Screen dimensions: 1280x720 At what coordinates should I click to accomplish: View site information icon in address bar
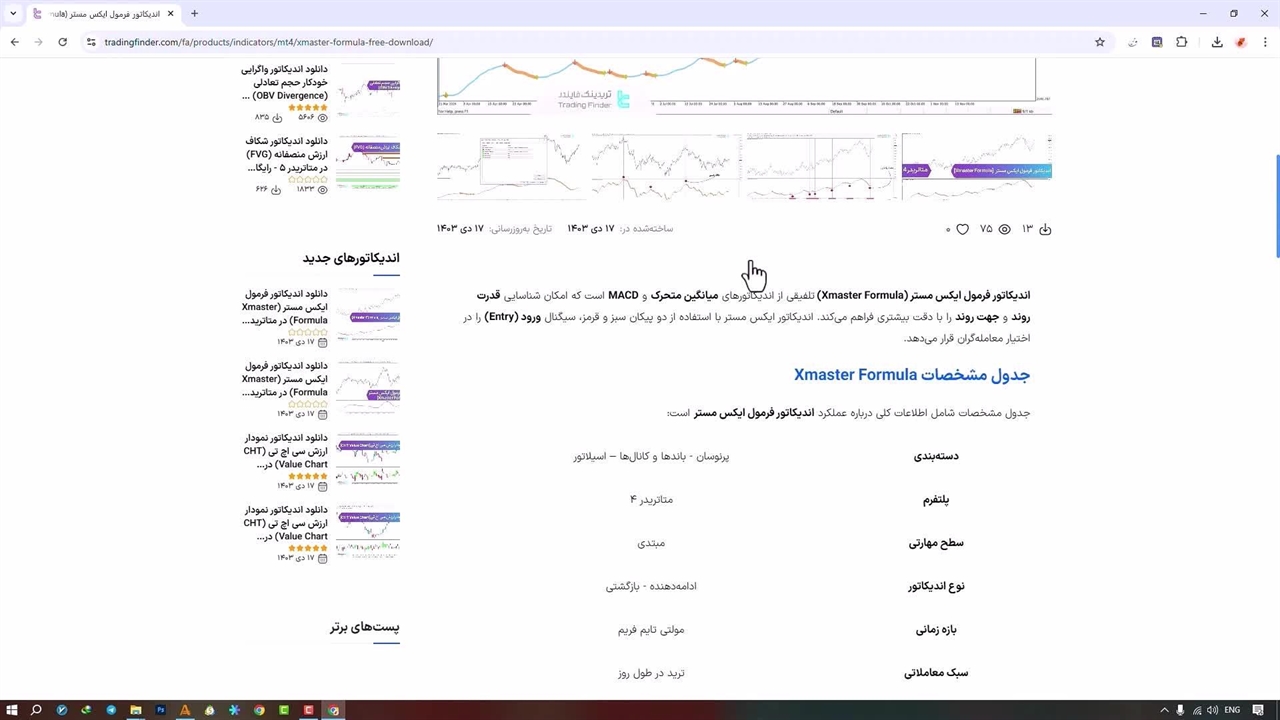[x=91, y=42]
